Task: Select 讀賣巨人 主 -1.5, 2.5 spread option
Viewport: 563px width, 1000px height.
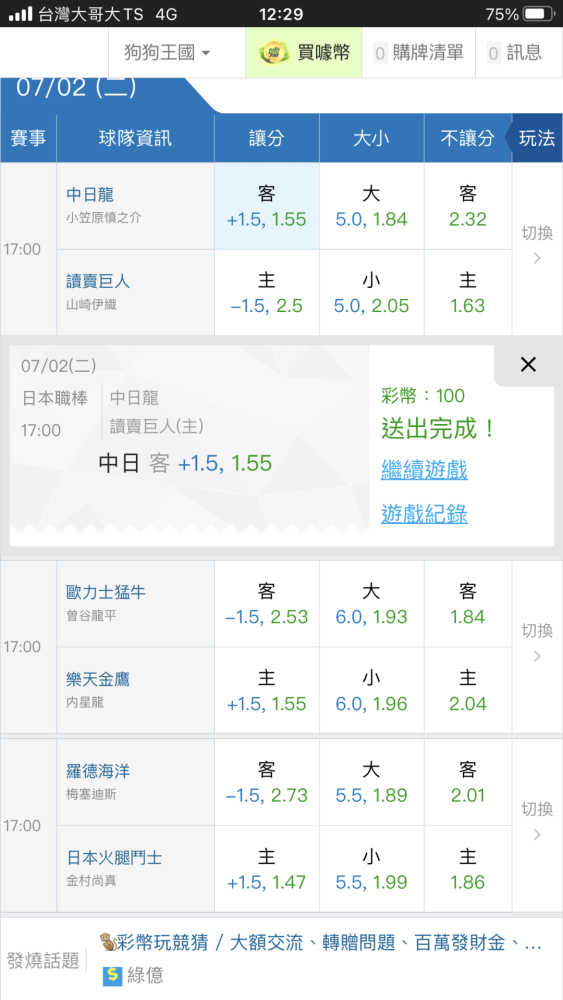Action: click(x=267, y=292)
